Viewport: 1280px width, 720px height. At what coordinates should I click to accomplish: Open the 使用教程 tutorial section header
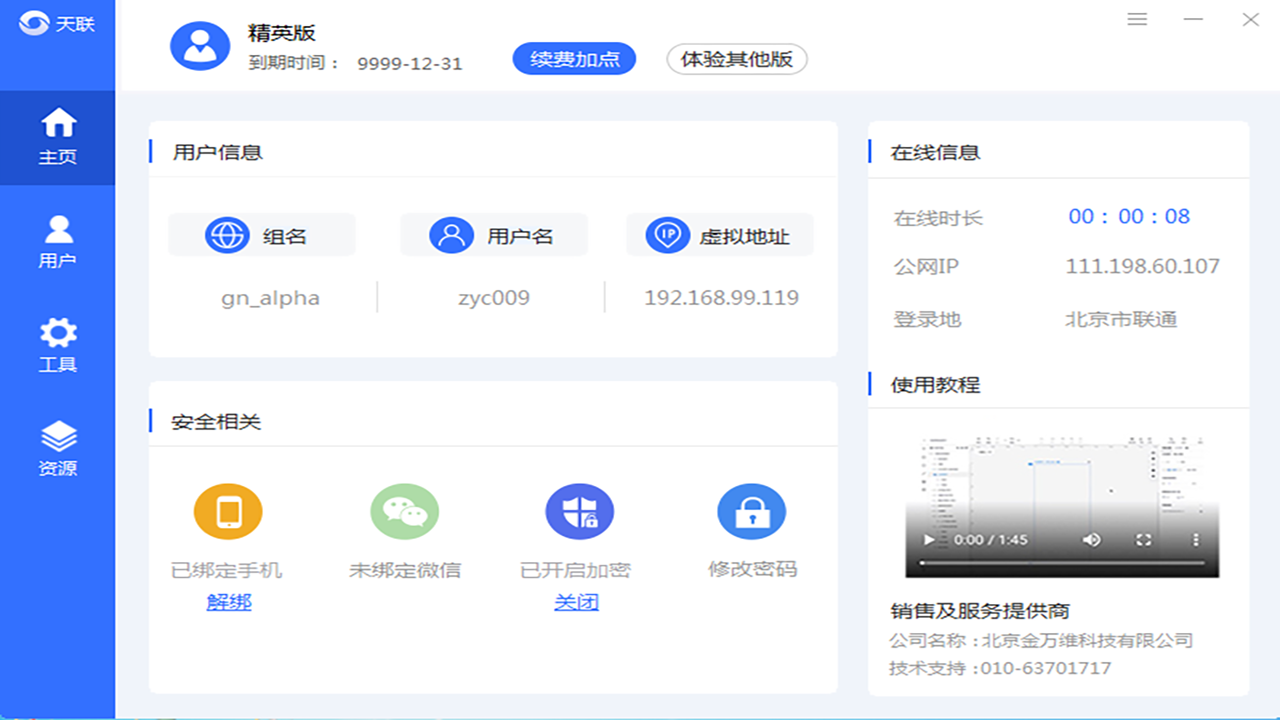point(934,385)
